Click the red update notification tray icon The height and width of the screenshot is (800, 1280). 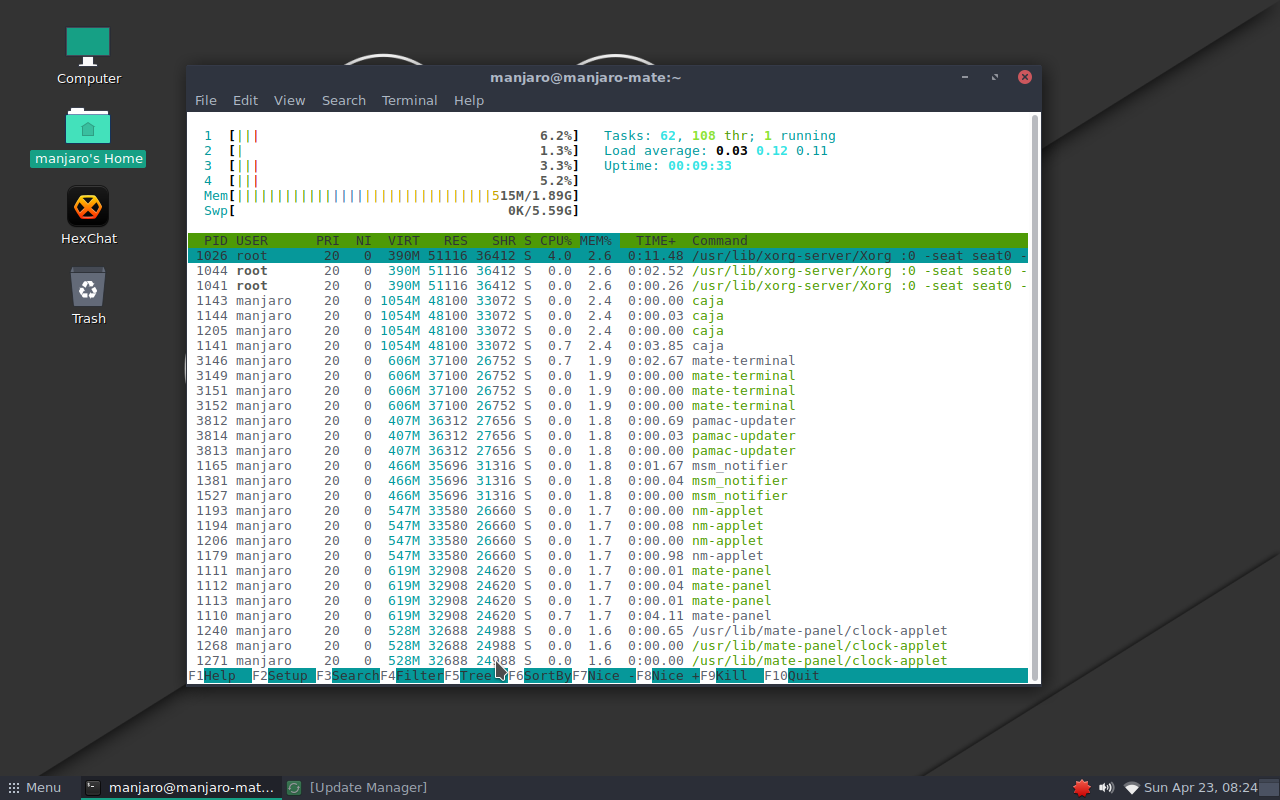click(x=1081, y=787)
